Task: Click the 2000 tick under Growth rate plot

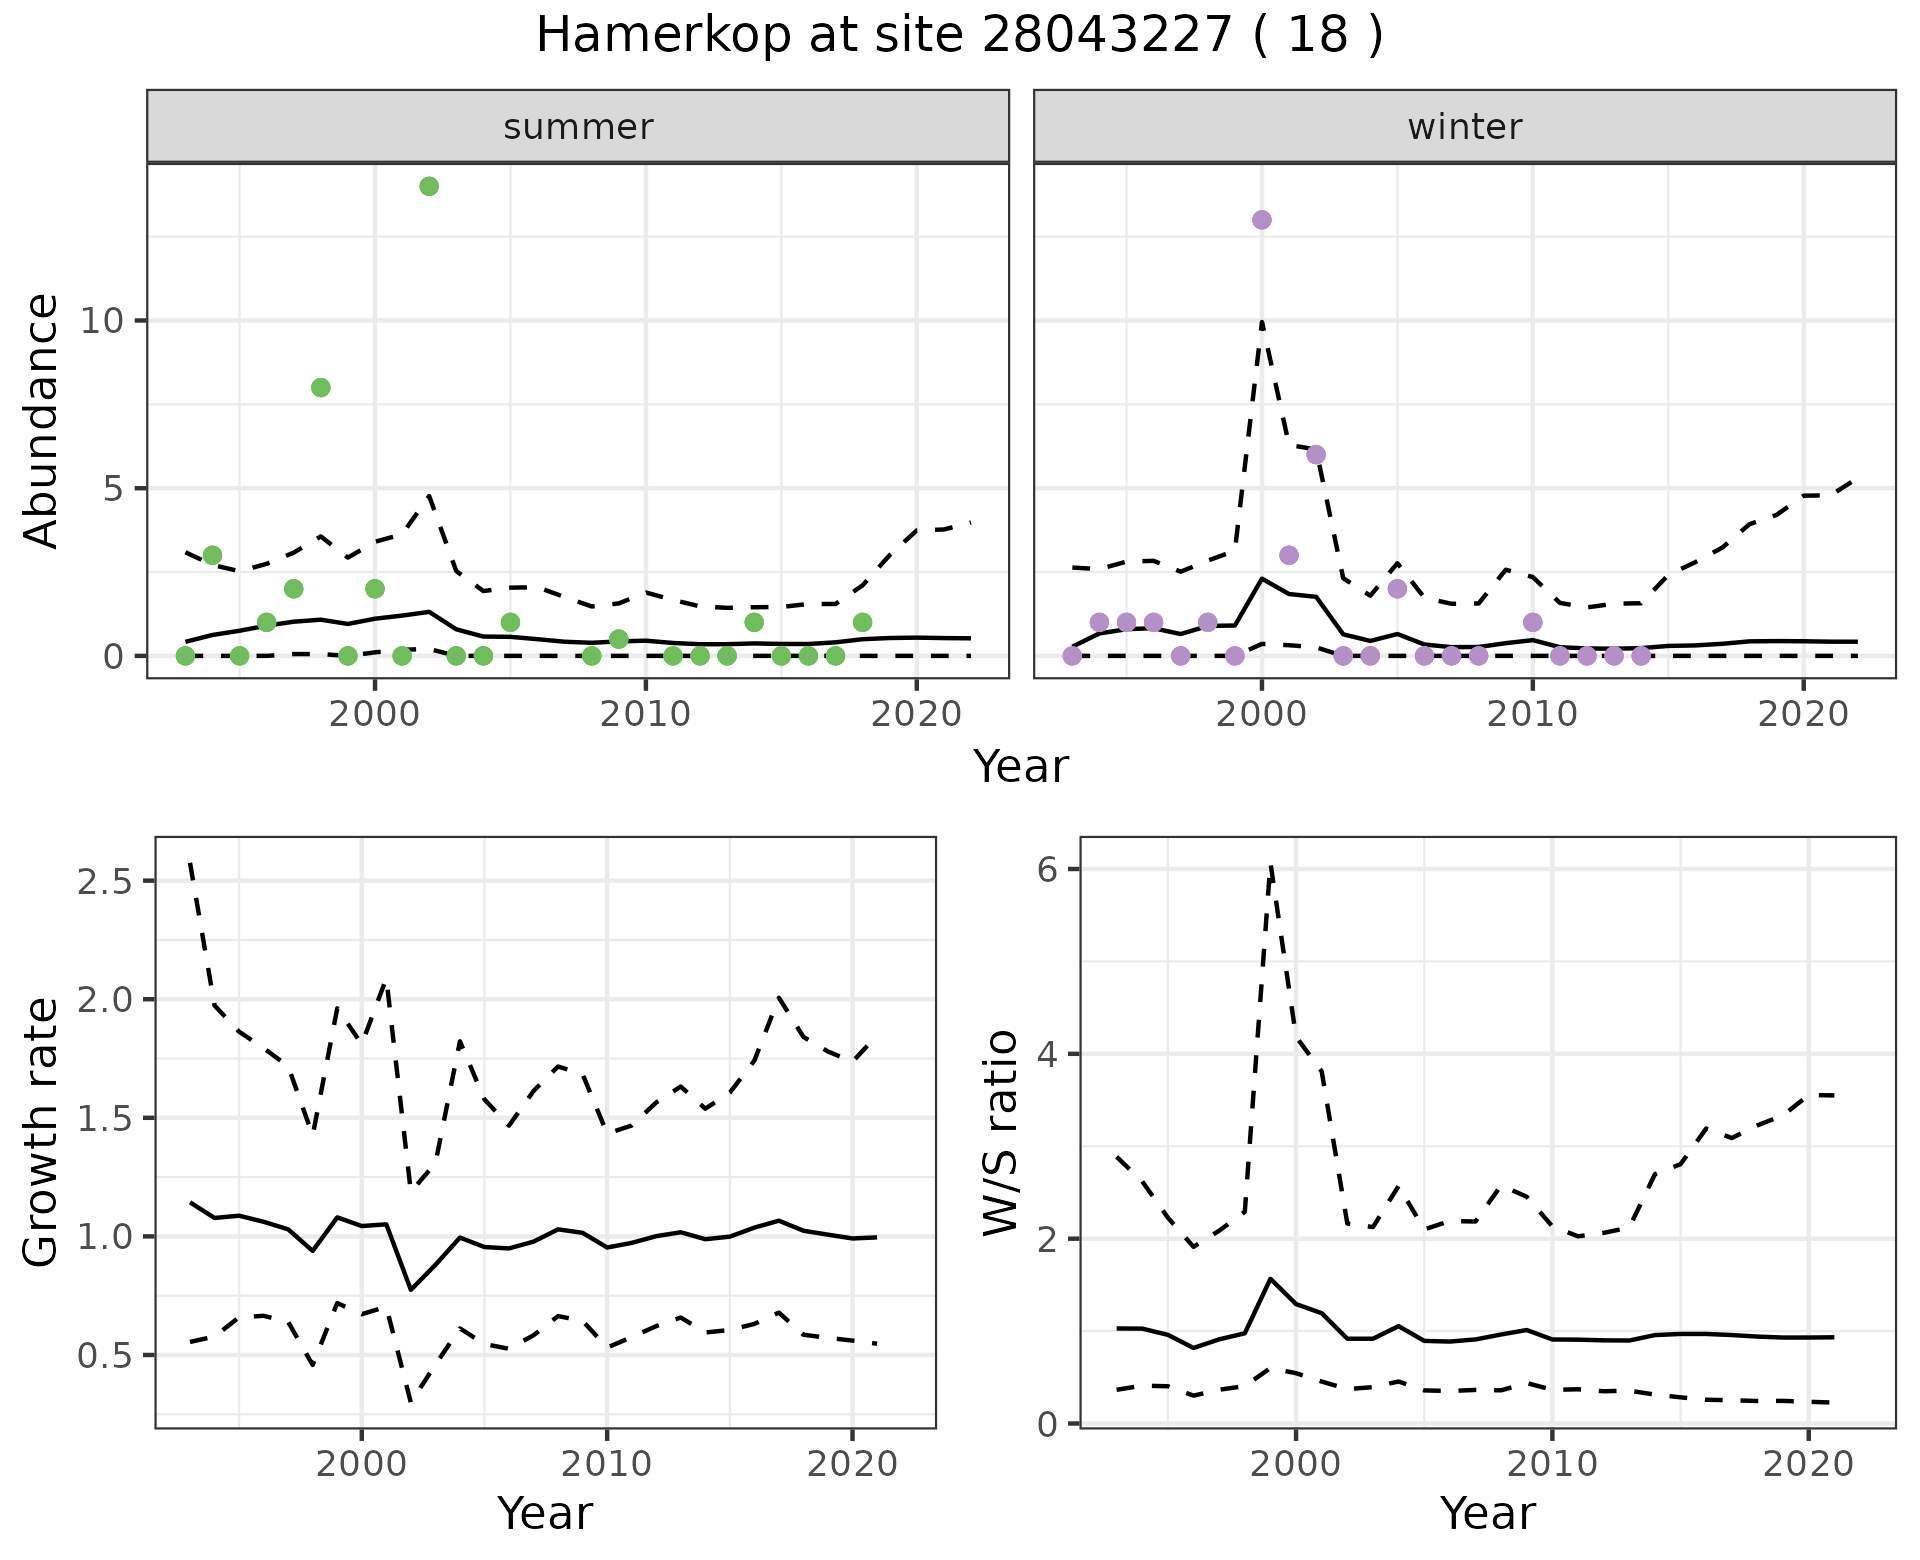Action: [x=361, y=1465]
